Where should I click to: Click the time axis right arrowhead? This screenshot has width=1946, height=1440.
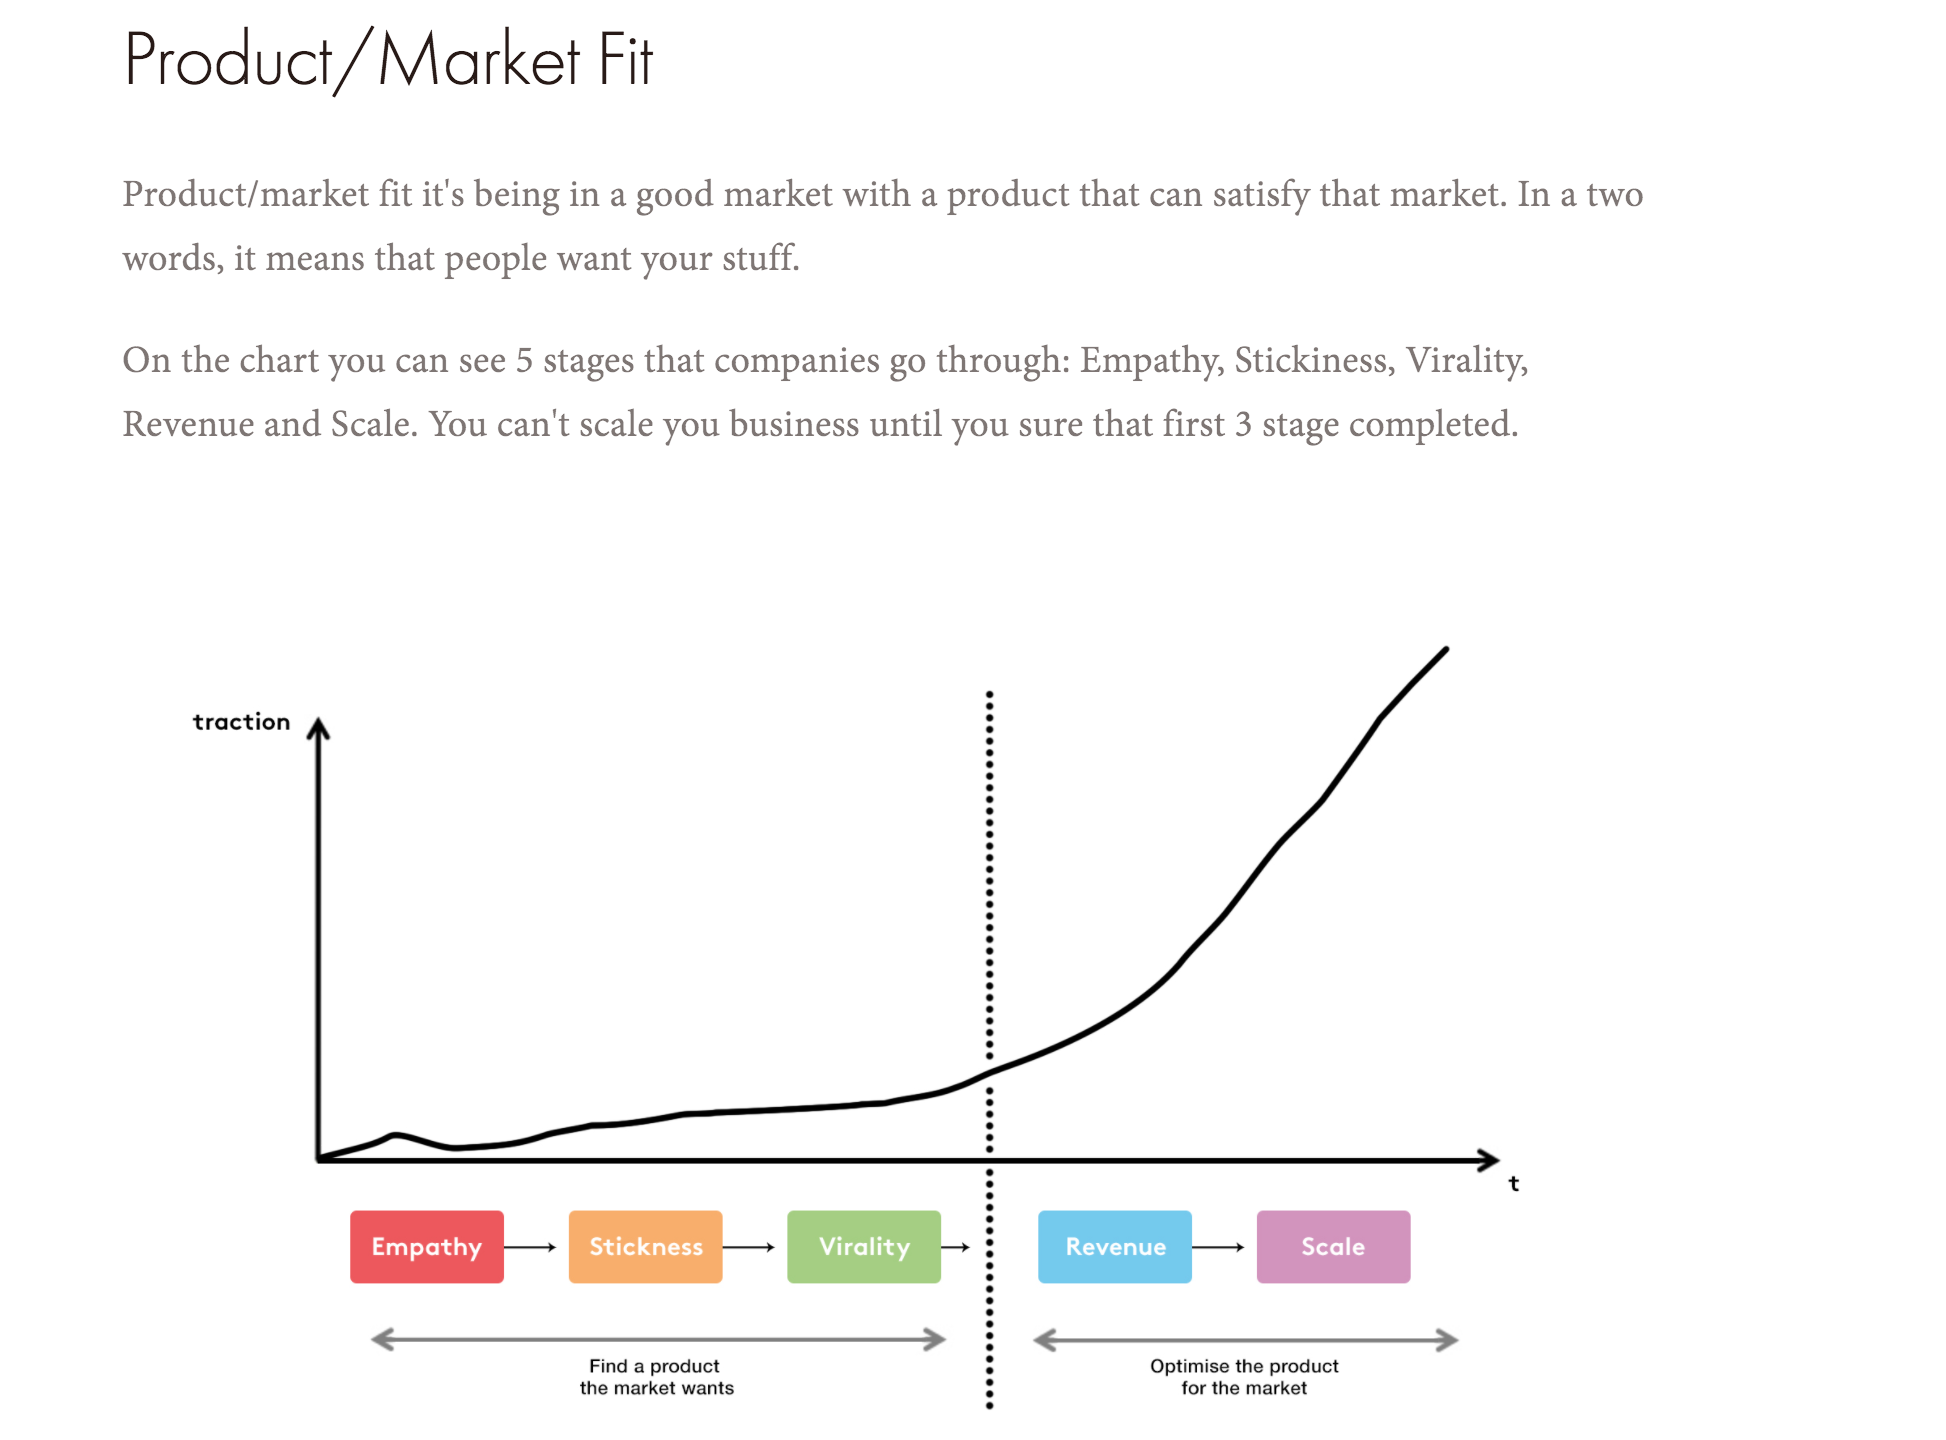click(1488, 1160)
